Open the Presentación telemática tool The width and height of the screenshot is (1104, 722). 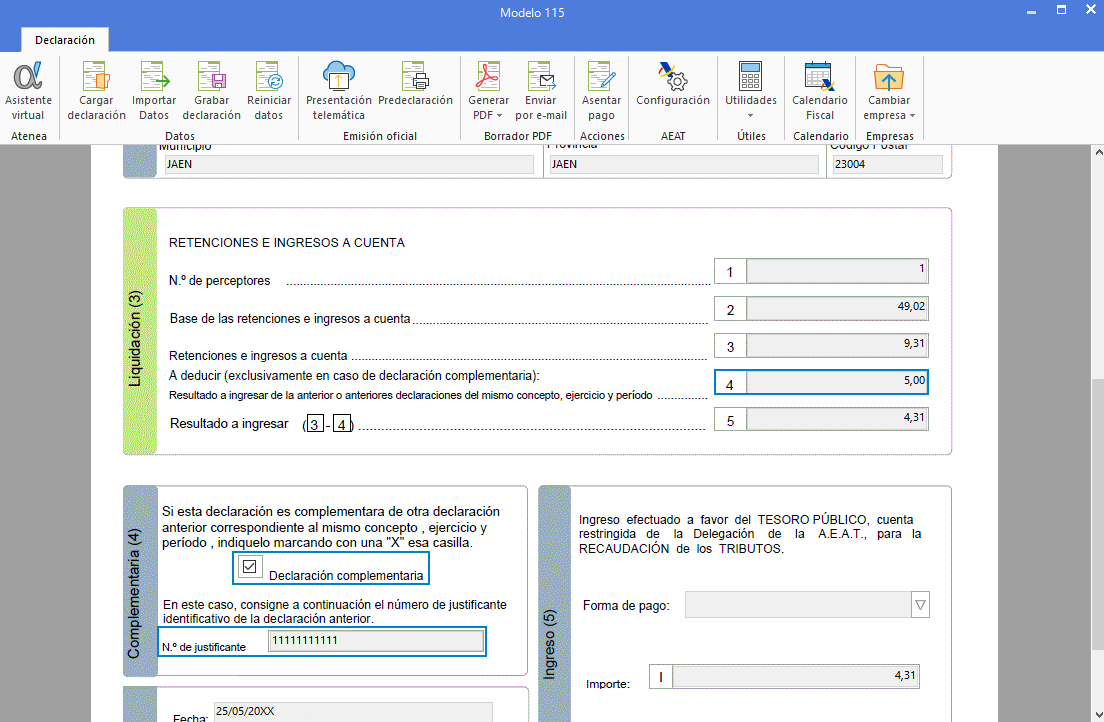[x=338, y=90]
